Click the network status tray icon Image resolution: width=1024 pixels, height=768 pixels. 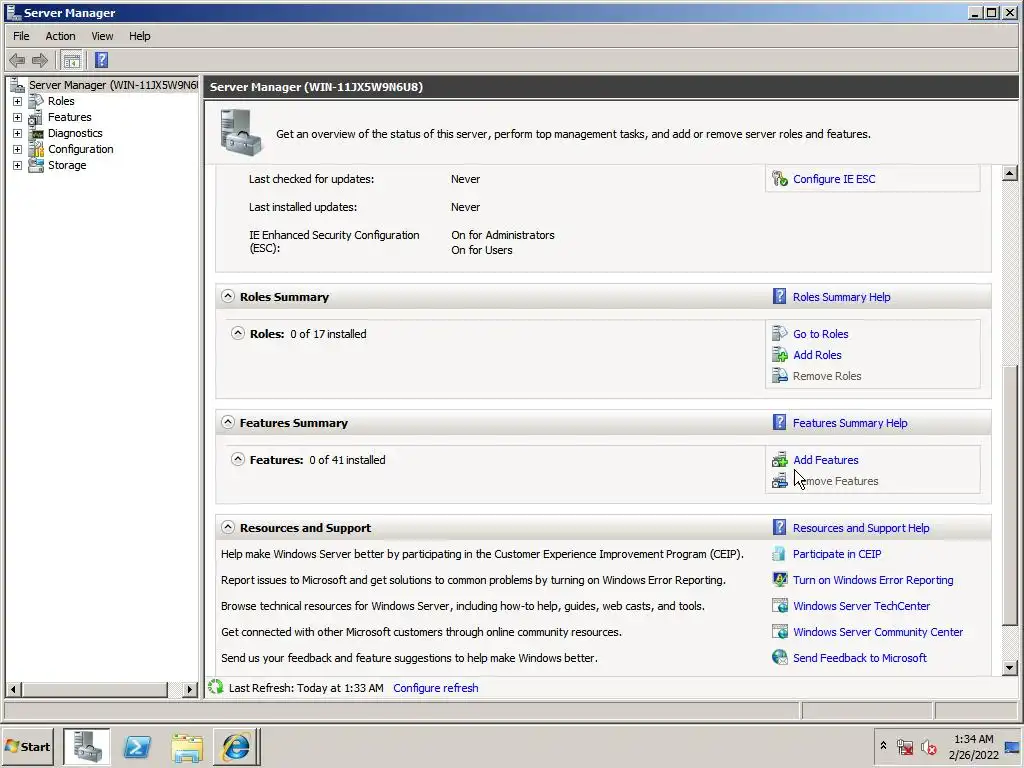point(904,746)
